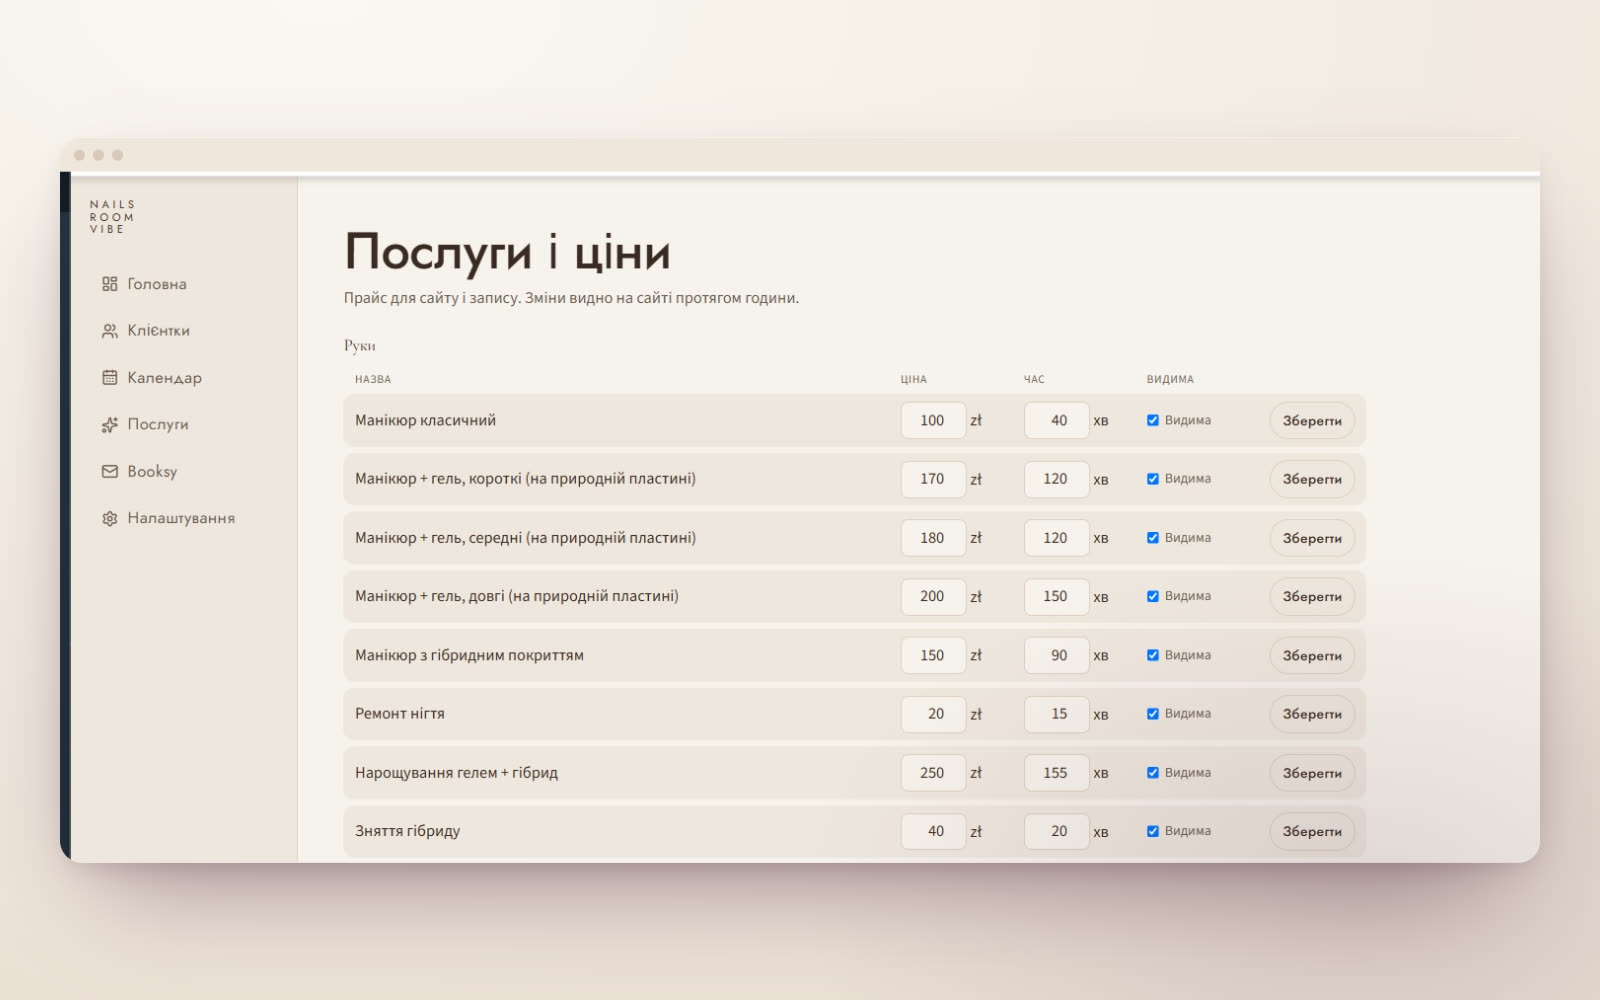Focus price field 170 for короткі gel manicure
The image size is (1600, 1000).
933,479
